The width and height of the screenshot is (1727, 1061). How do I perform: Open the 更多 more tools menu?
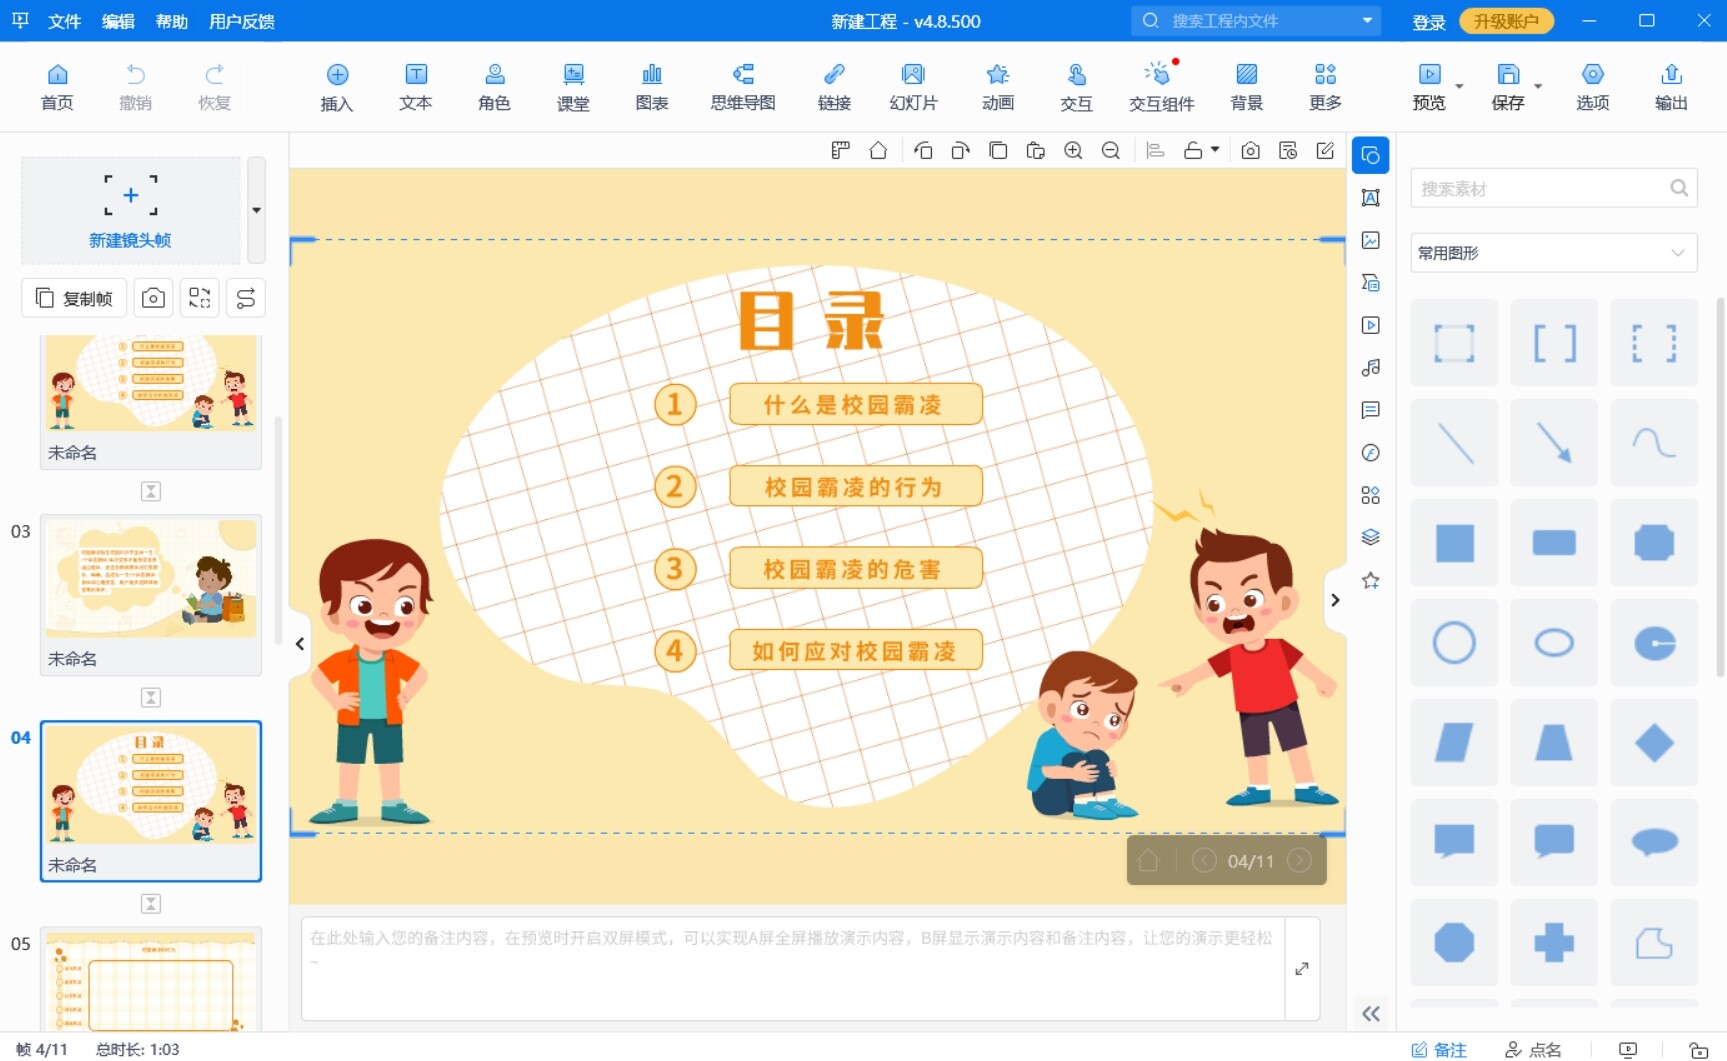[x=1325, y=86]
